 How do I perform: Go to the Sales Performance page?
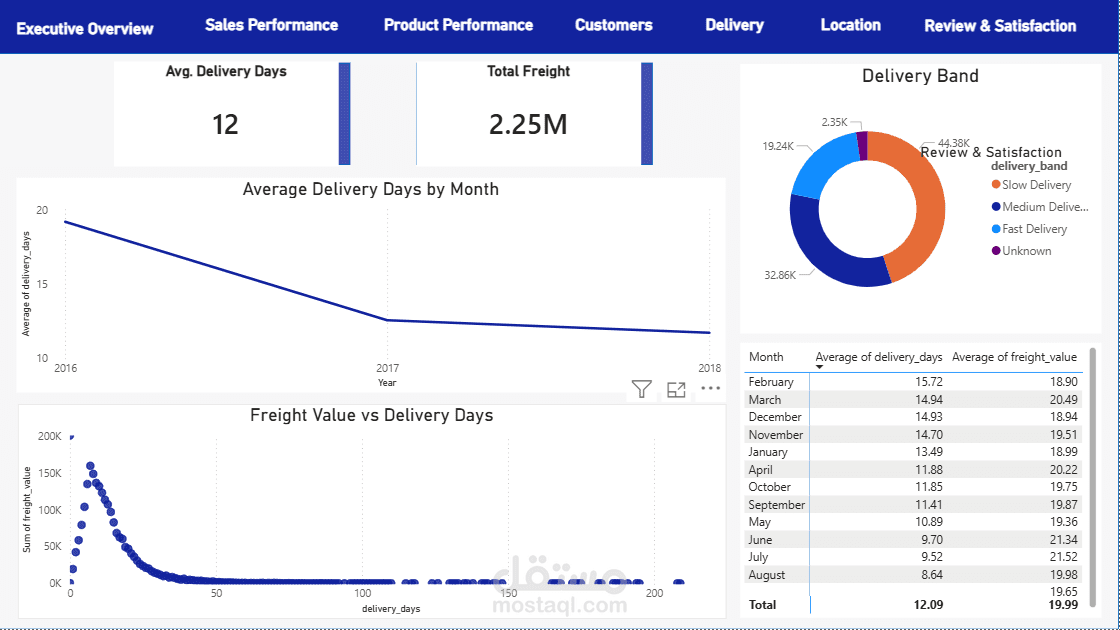click(271, 25)
